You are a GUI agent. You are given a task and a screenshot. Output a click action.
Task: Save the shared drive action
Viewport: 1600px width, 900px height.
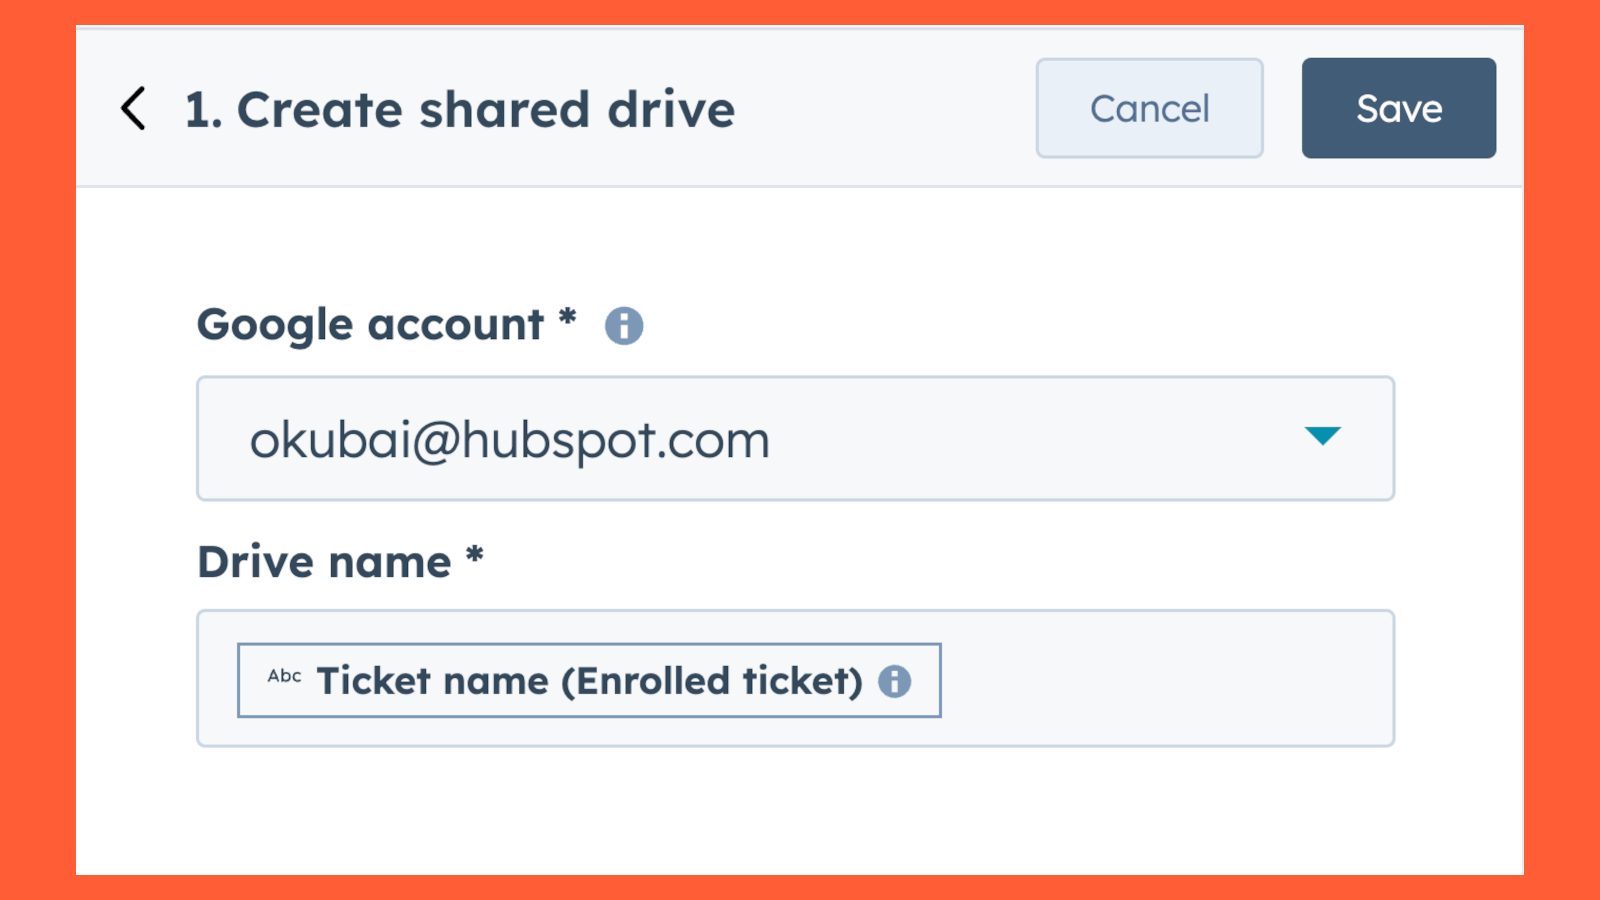click(x=1398, y=108)
